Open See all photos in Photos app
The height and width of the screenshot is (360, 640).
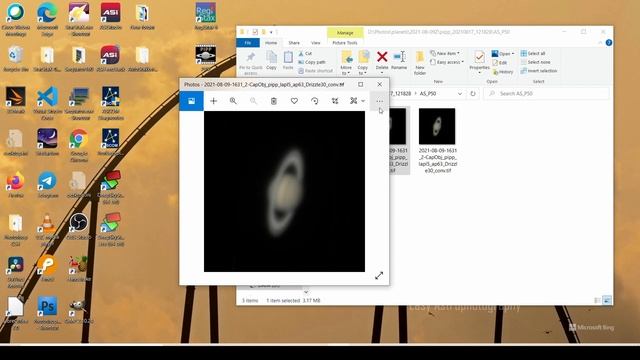coord(191,101)
